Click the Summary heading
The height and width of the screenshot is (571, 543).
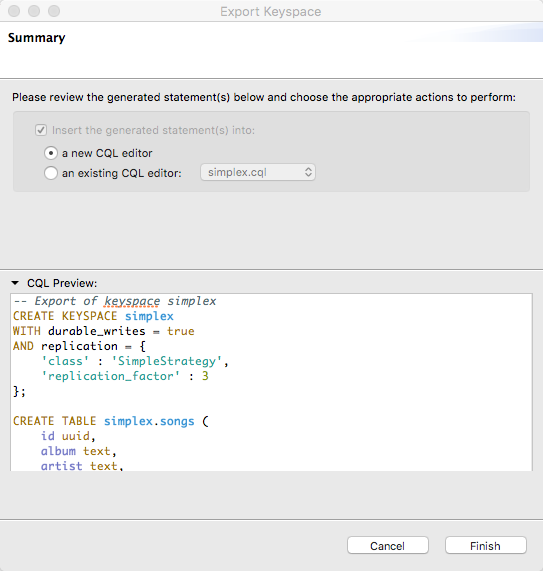[37, 38]
